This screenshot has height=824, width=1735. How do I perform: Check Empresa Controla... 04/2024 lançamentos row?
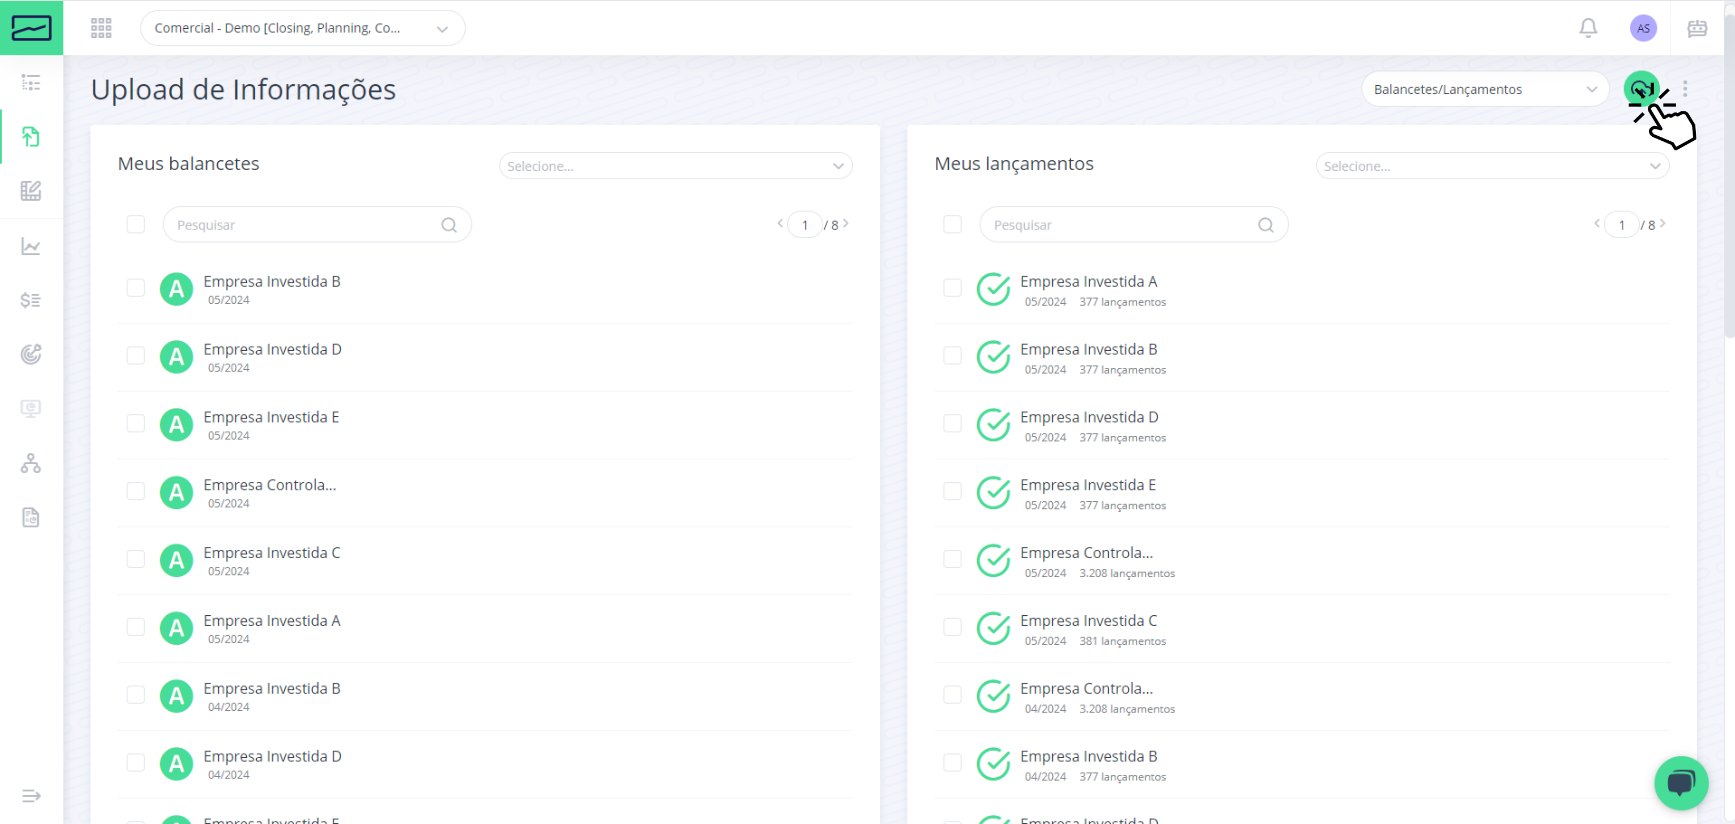coord(953,695)
